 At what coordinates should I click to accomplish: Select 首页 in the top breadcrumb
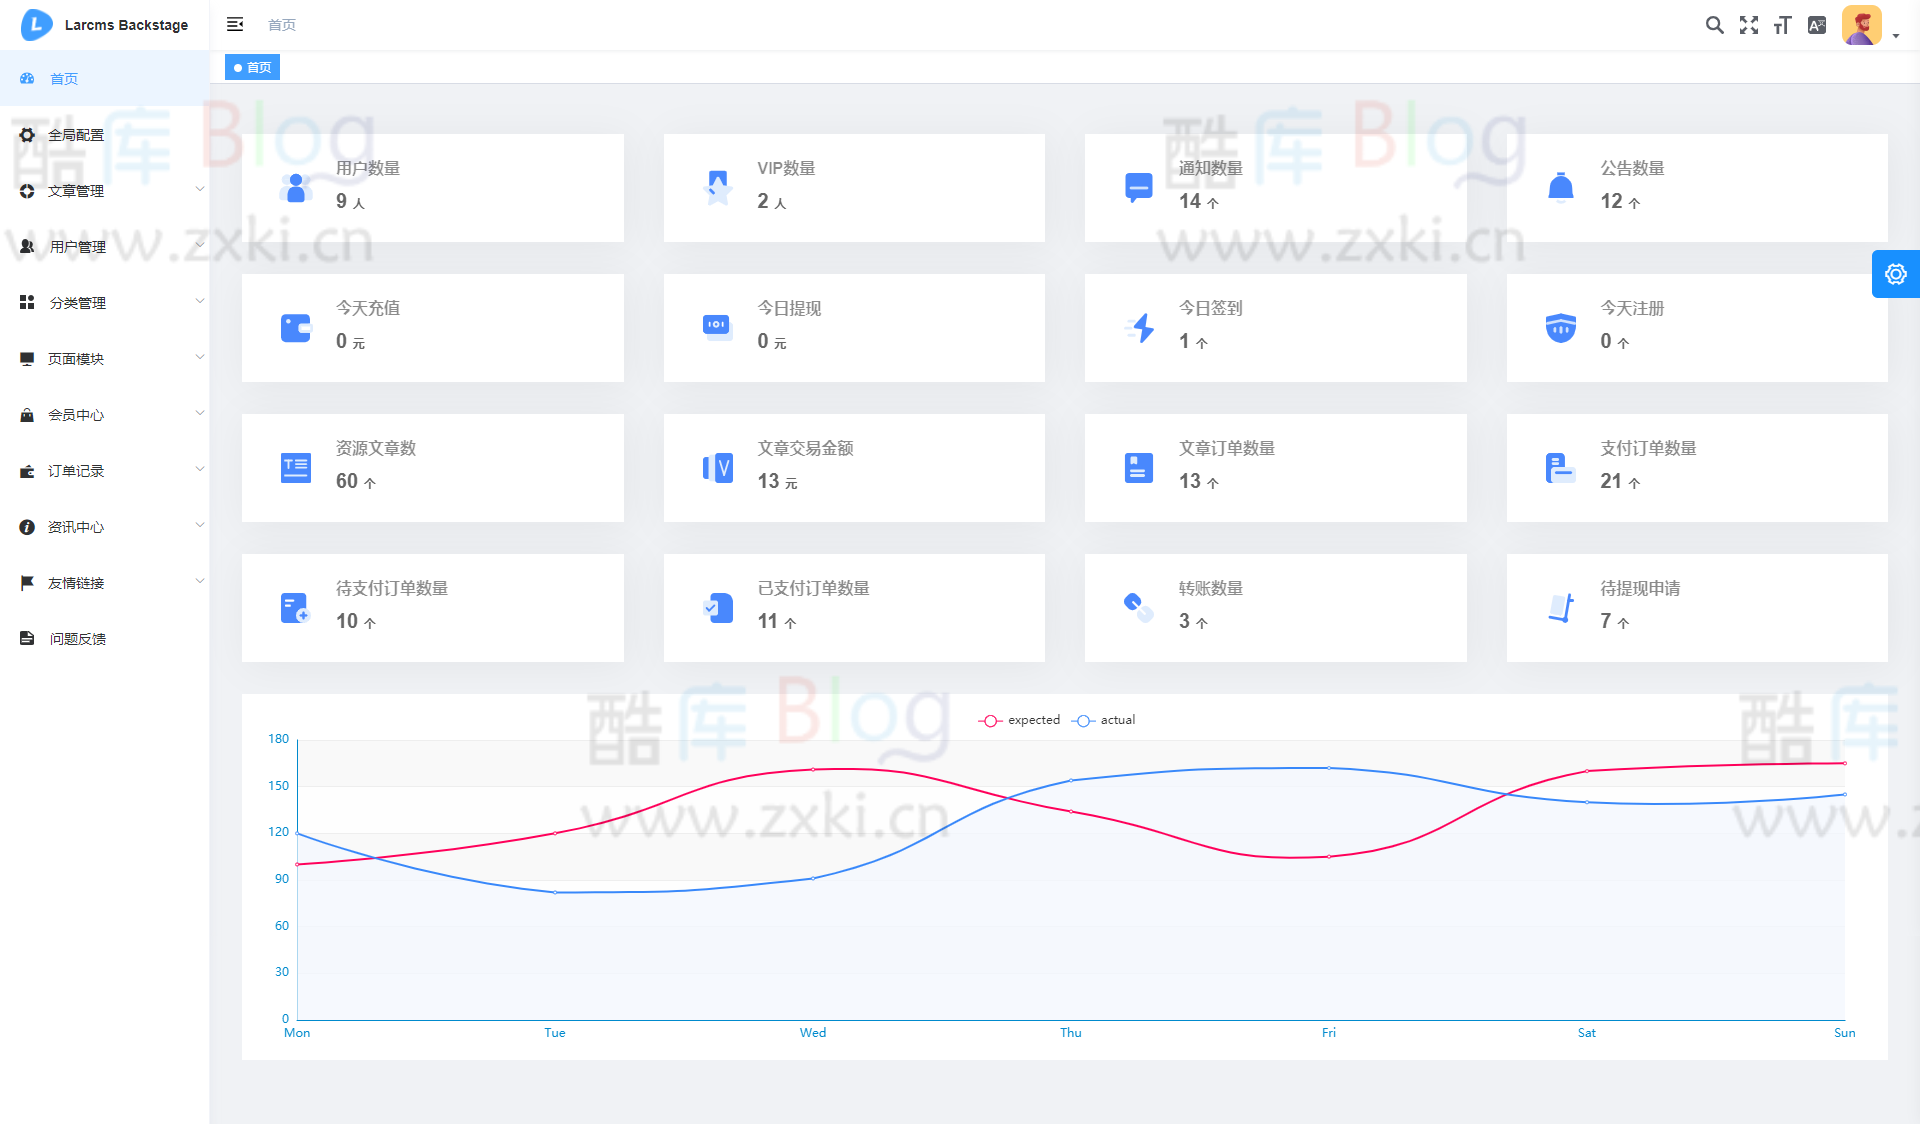(281, 25)
